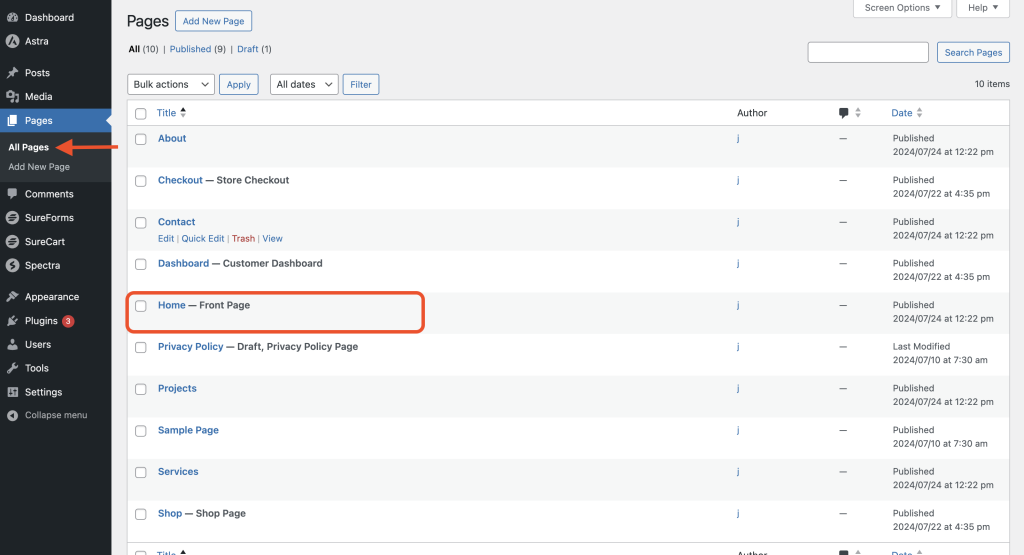Expand the Help panel

click(983, 8)
